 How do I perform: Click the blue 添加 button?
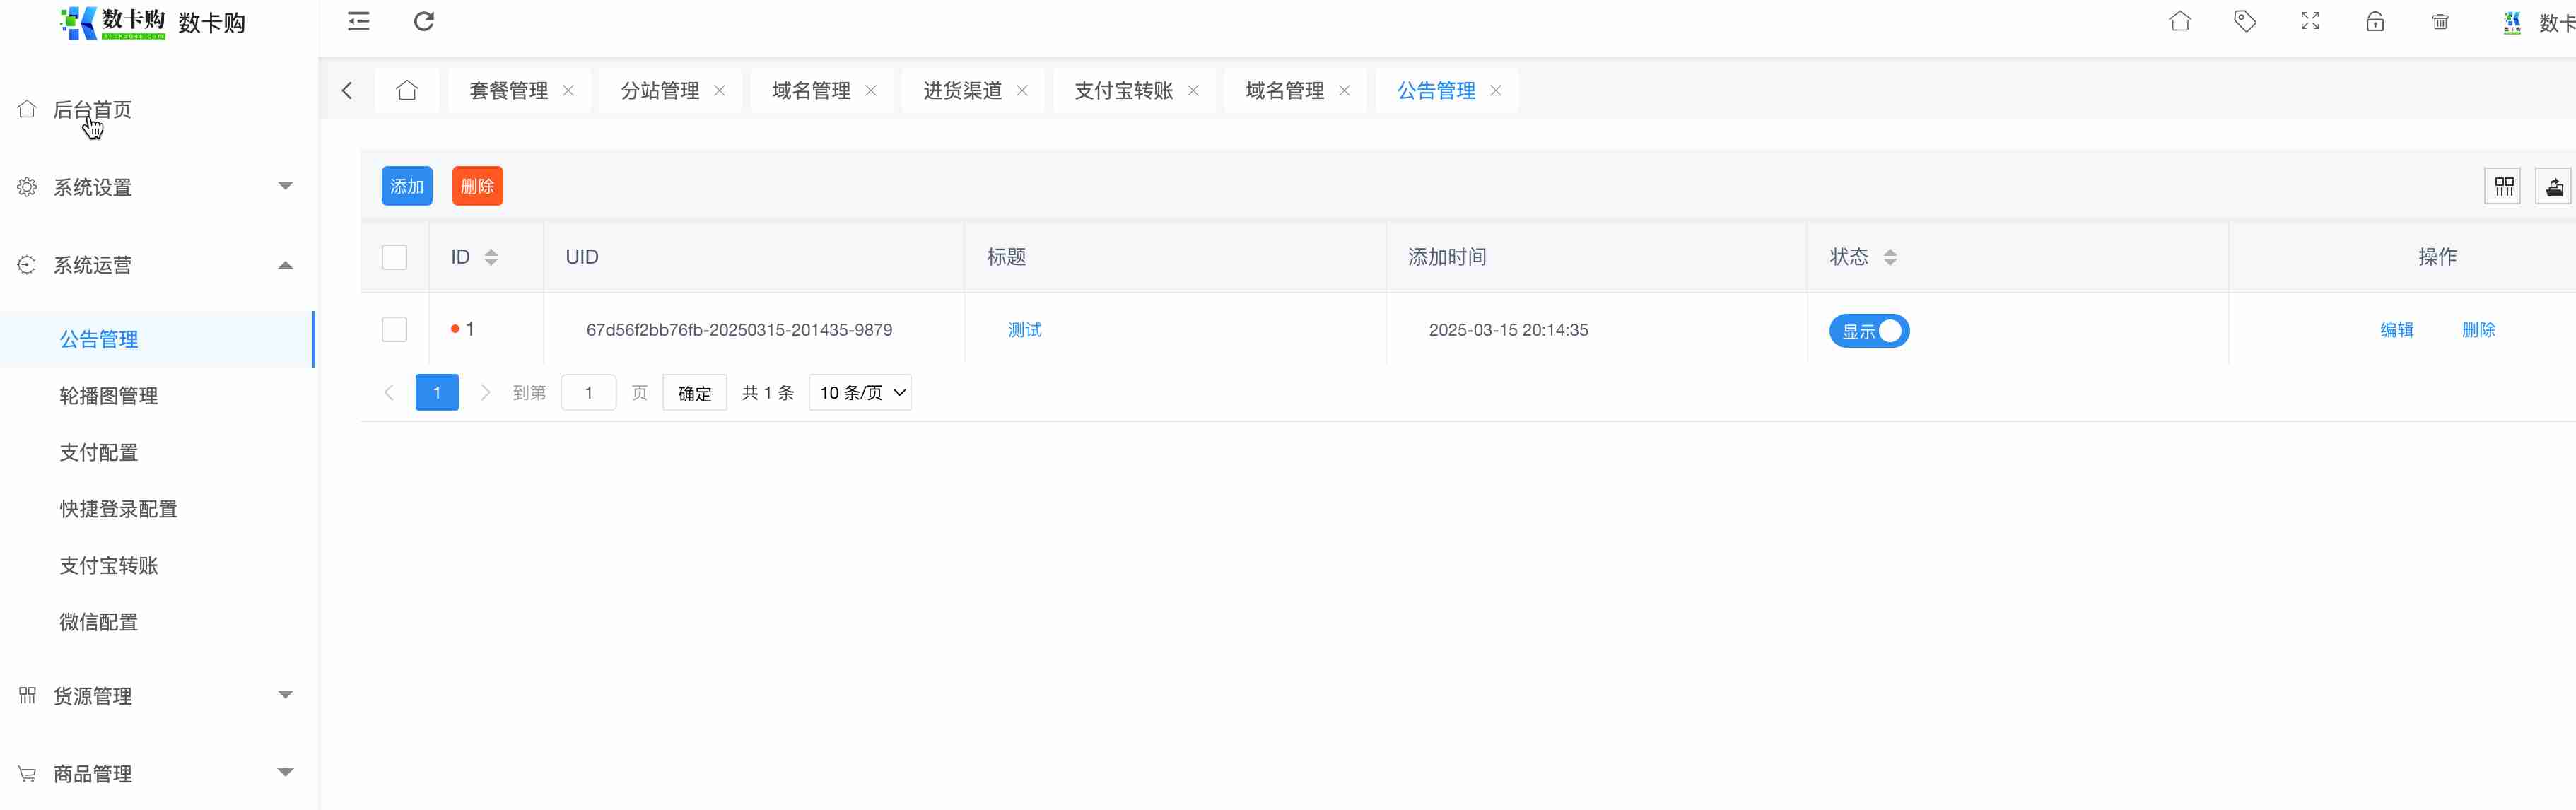[x=406, y=187]
